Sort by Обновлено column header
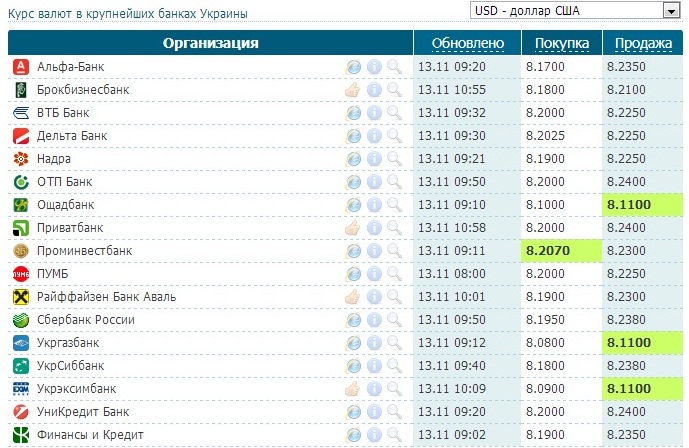 468,43
